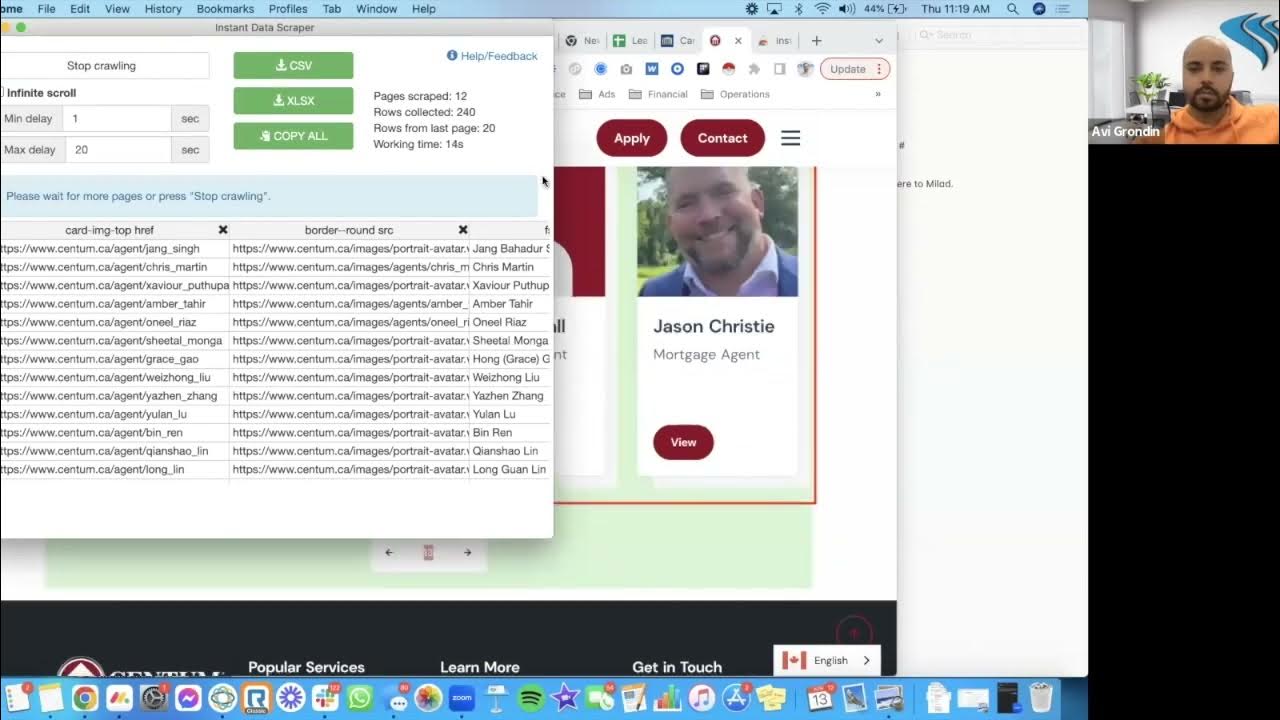Open Spotify from the Dock
Screen dimensions: 1280x720
pyautogui.click(x=531, y=698)
